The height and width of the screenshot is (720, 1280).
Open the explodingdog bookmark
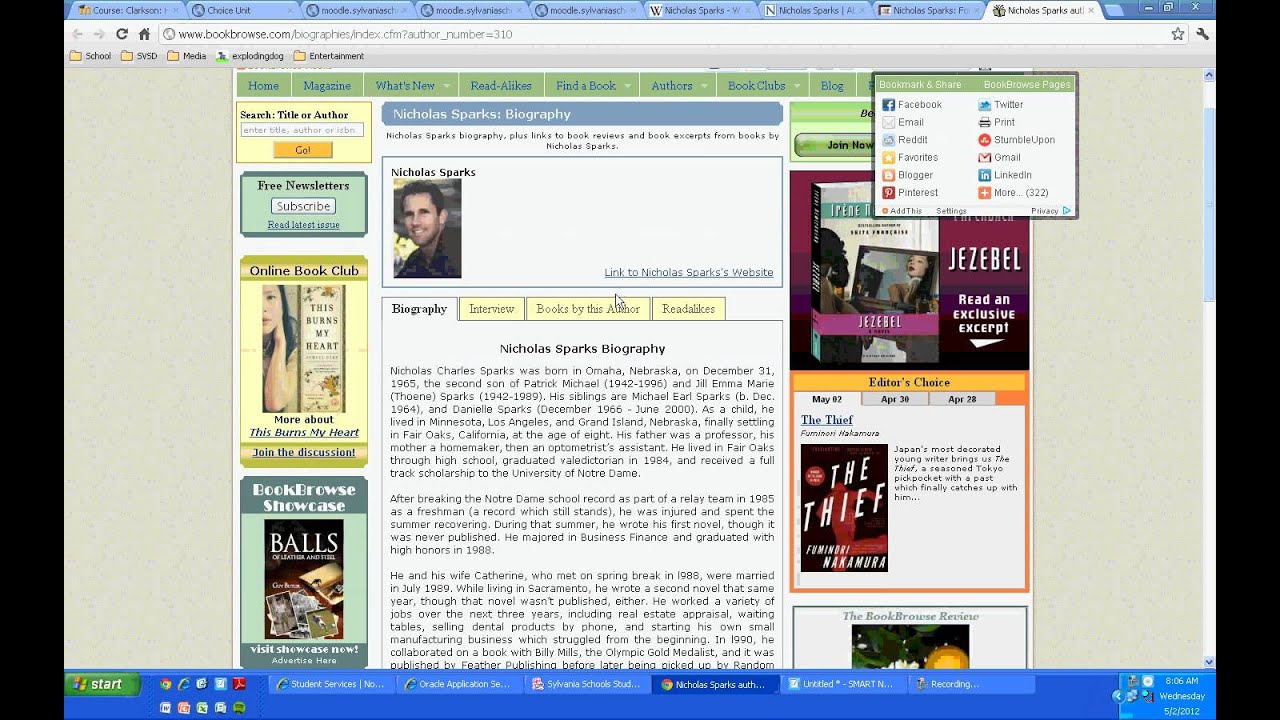click(x=250, y=56)
